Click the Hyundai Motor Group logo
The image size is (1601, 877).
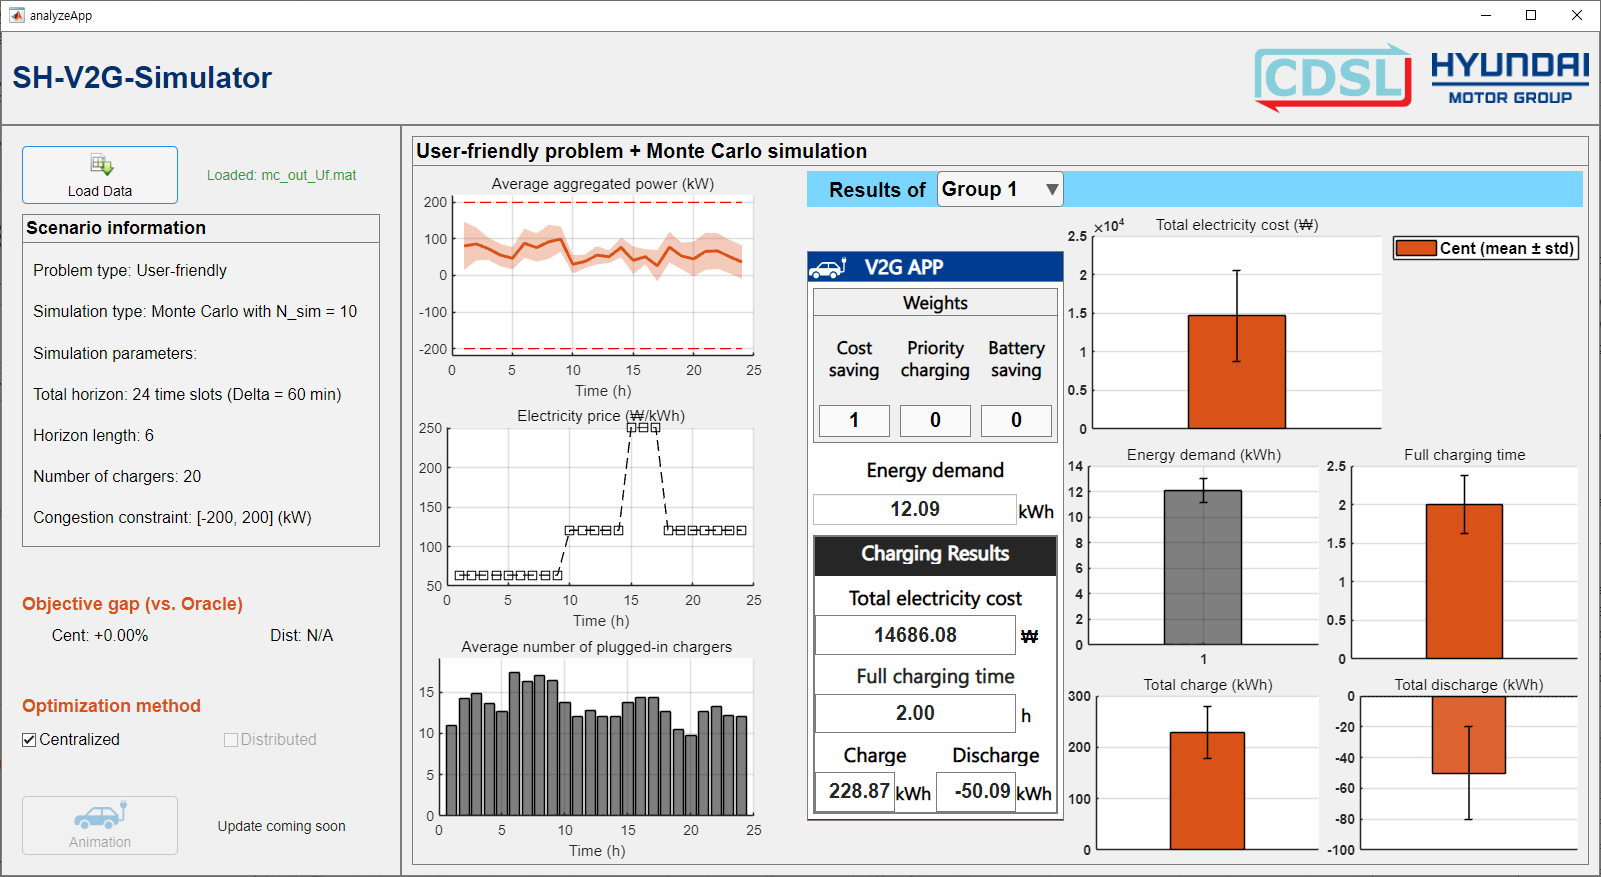click(1509, 77)
